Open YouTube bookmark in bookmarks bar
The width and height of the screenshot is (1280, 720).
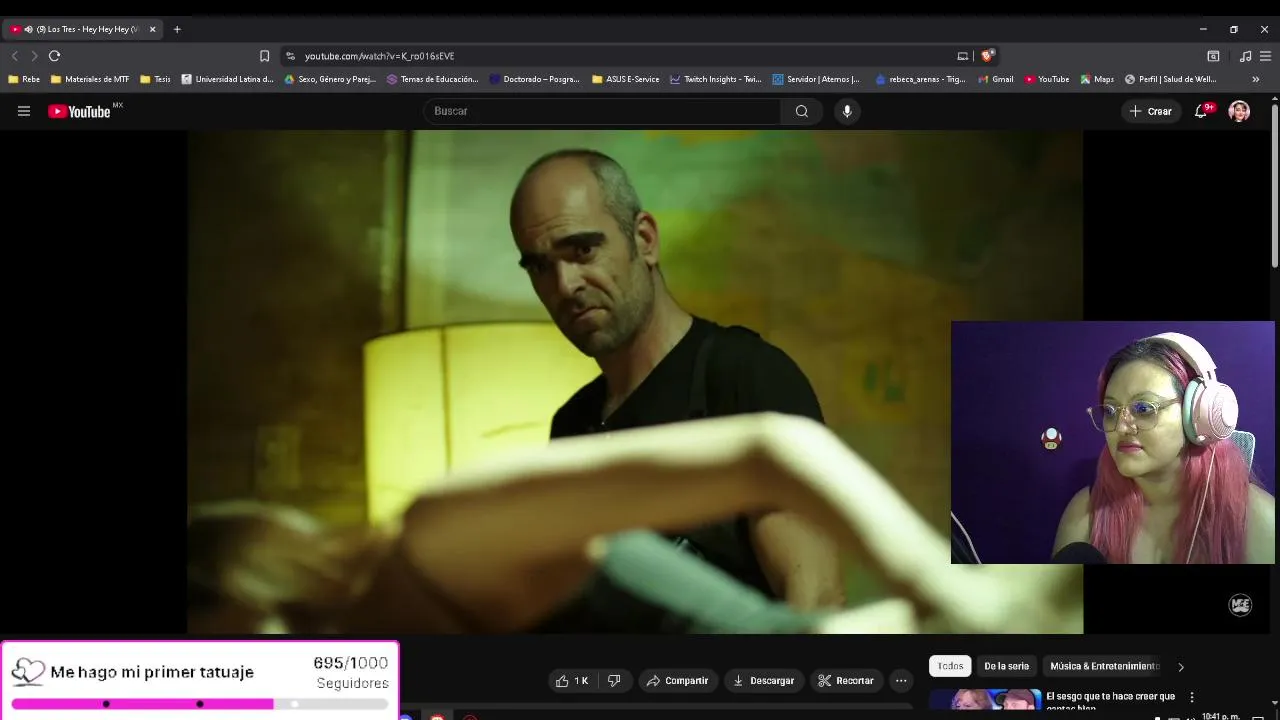coord(1047,79)
